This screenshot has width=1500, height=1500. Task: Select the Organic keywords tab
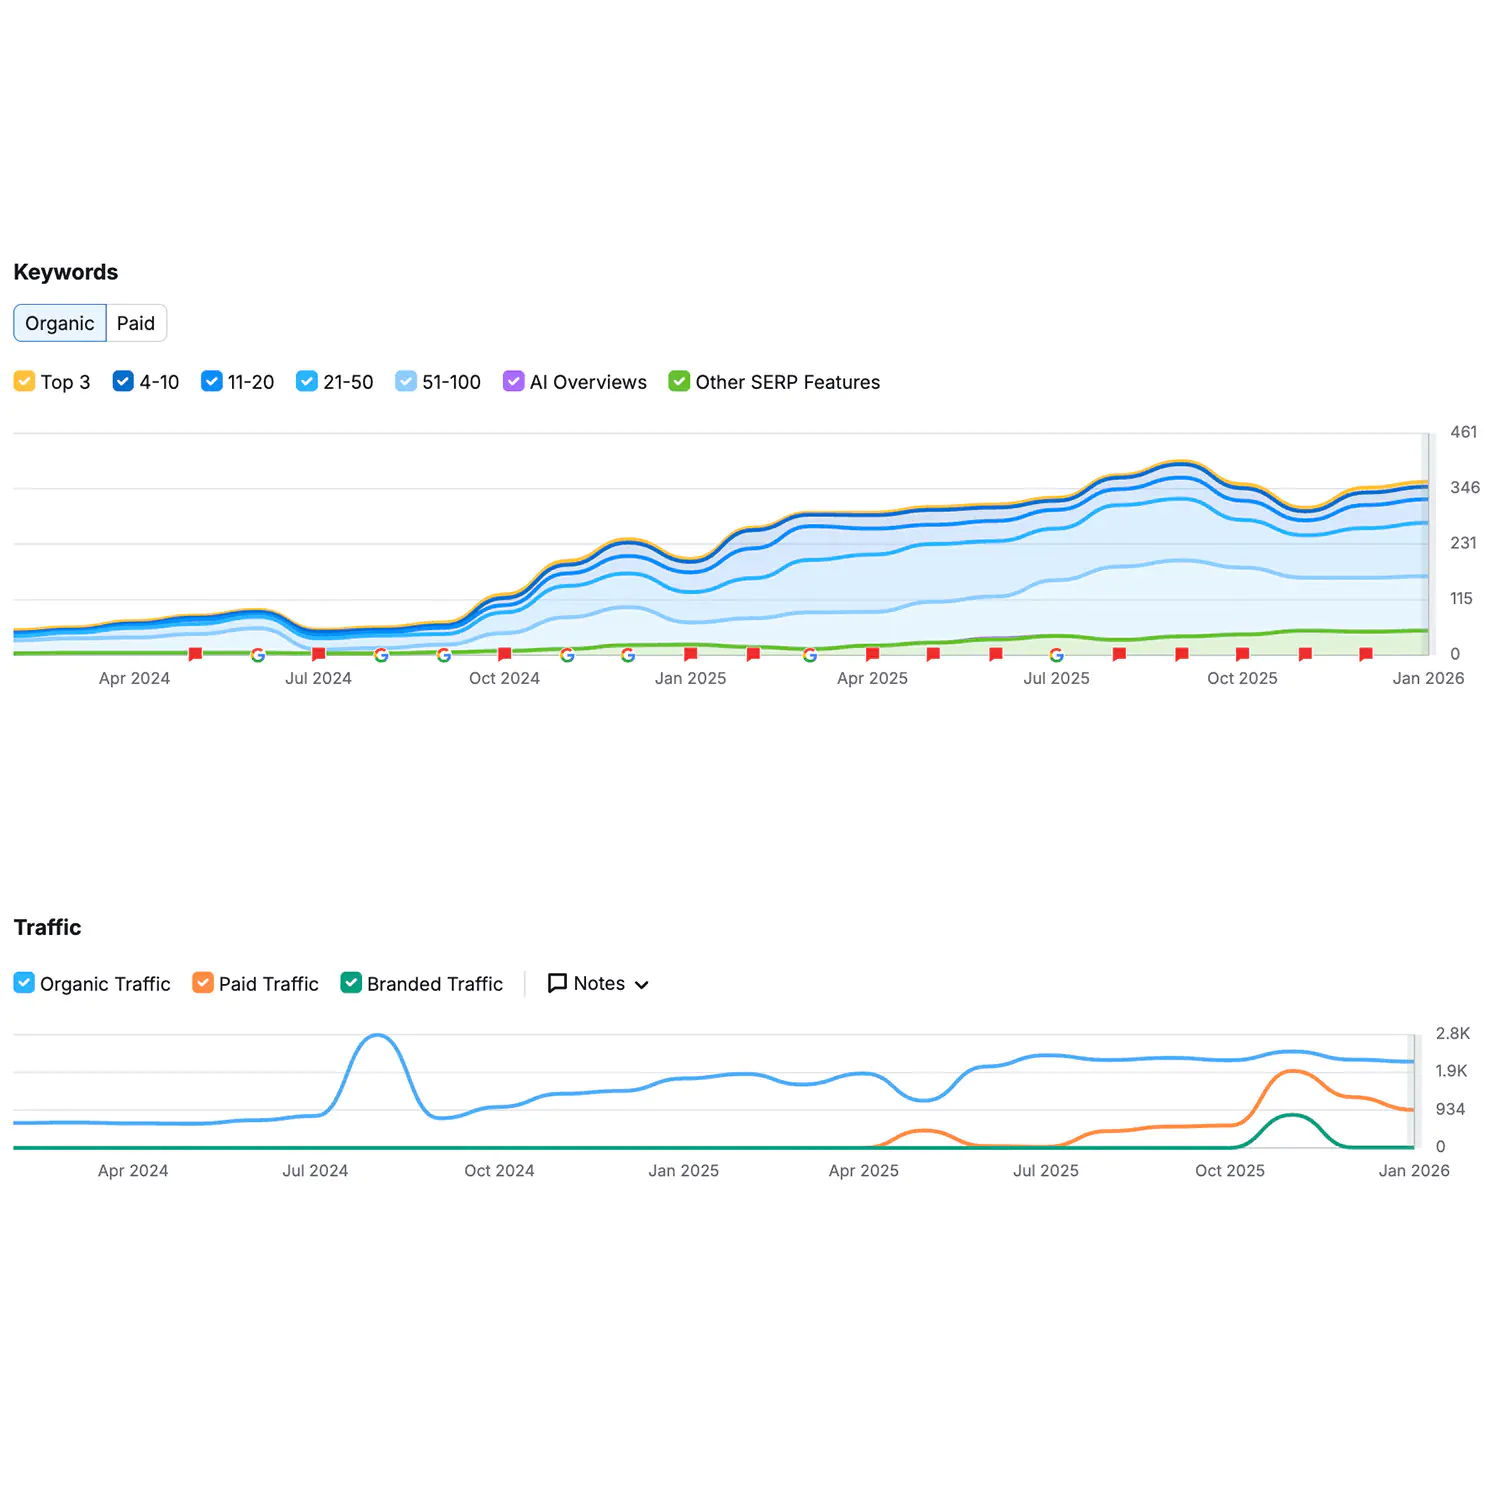[x=60, y=323]
